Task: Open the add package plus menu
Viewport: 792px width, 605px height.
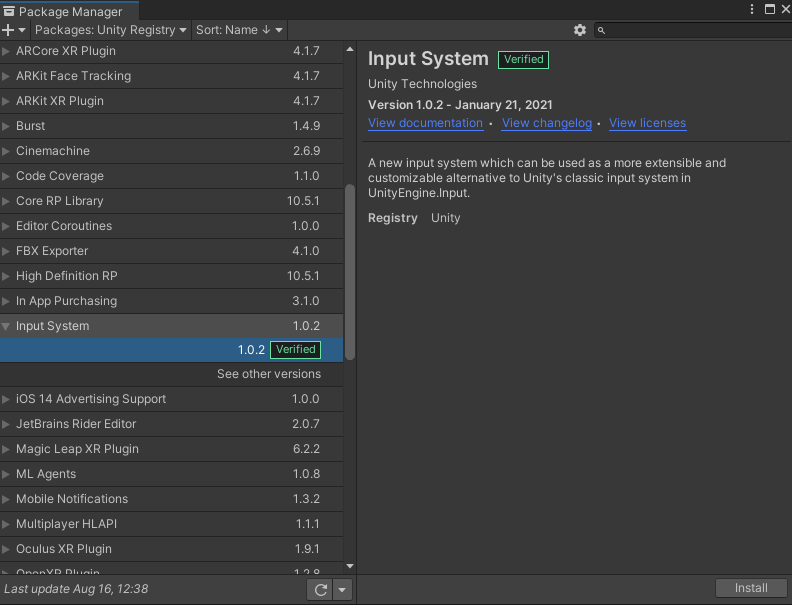Action: click(x=14, y=30)
